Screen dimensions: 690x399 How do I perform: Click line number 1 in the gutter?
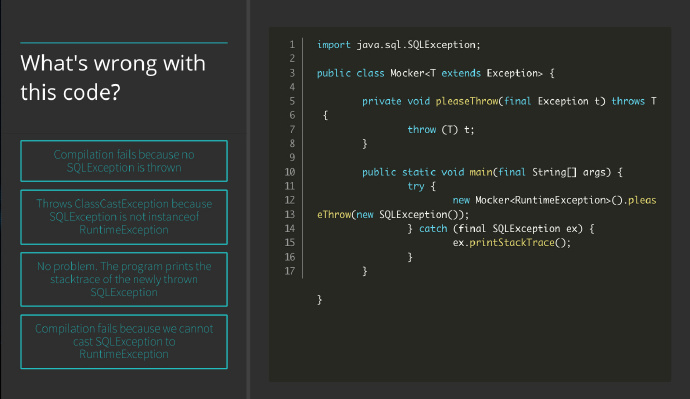[x=292, y=45]
